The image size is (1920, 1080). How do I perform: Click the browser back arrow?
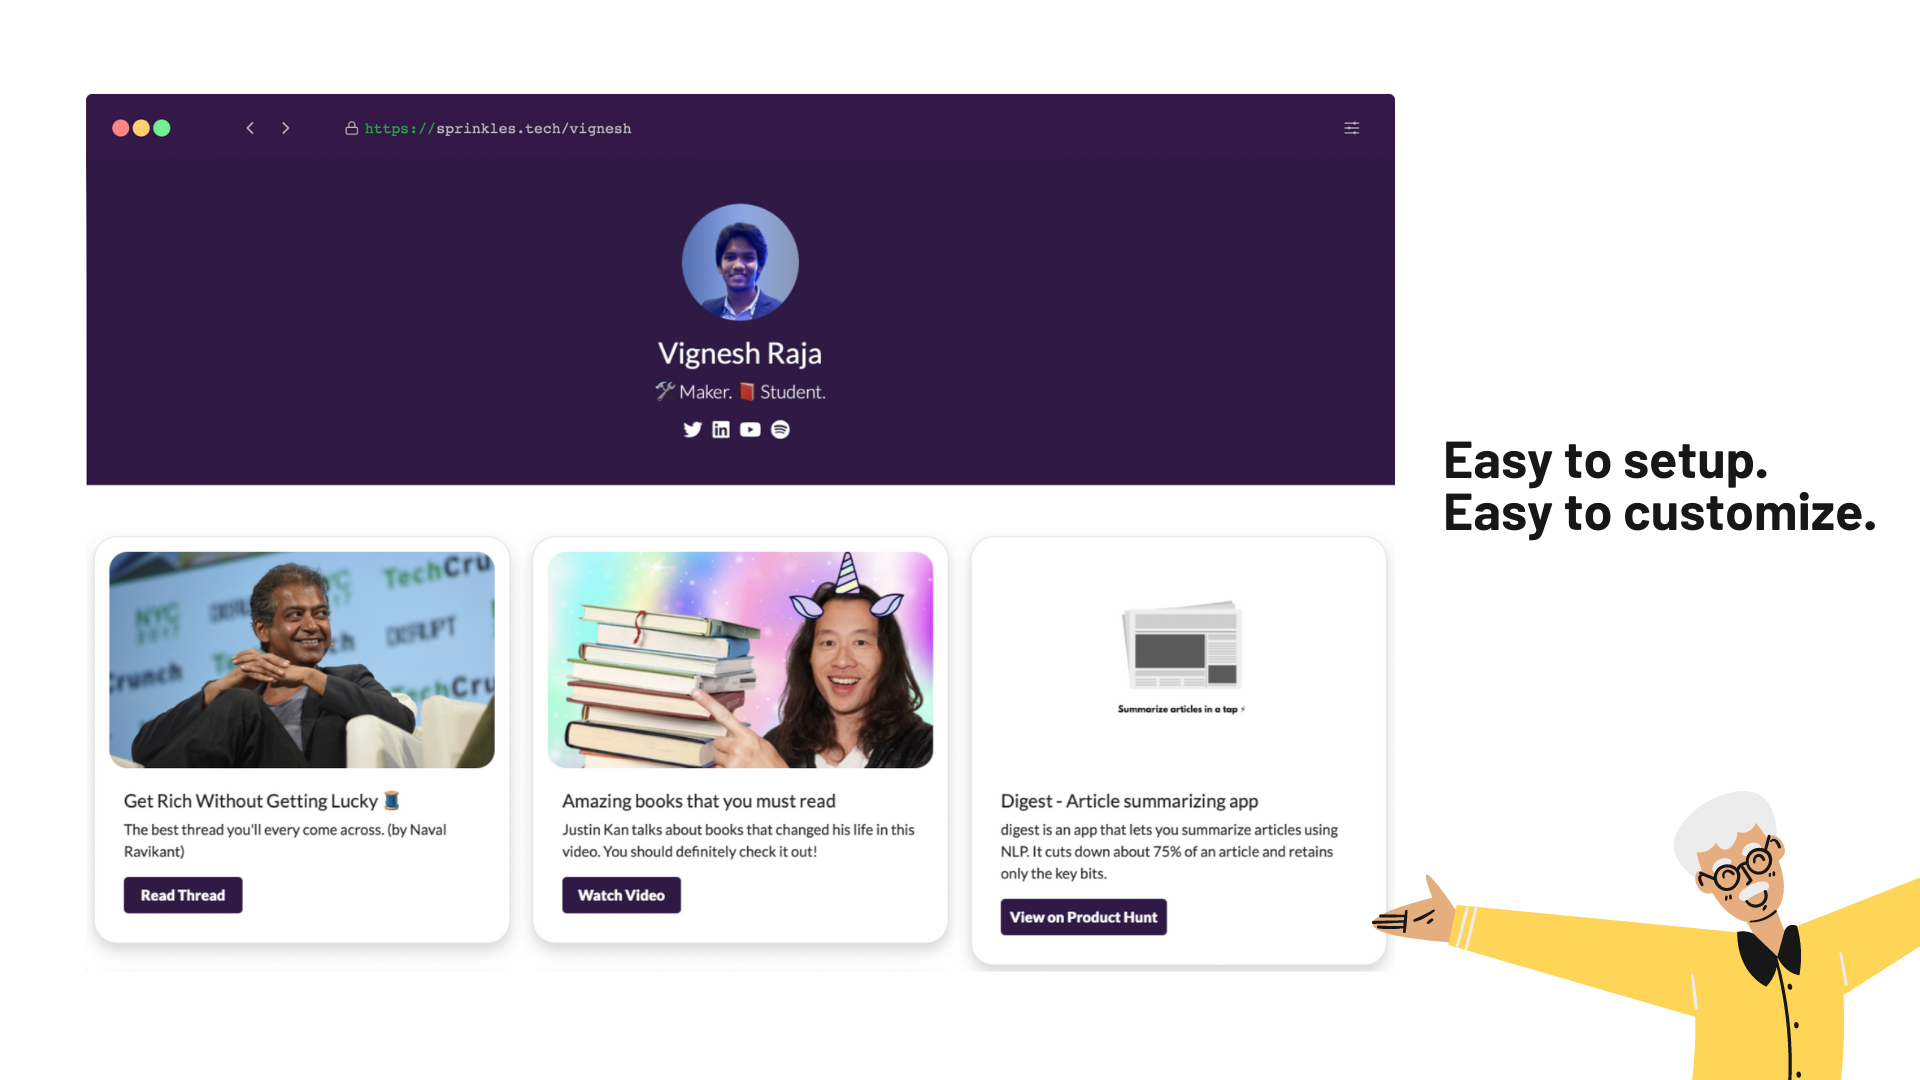pos(250,128)
